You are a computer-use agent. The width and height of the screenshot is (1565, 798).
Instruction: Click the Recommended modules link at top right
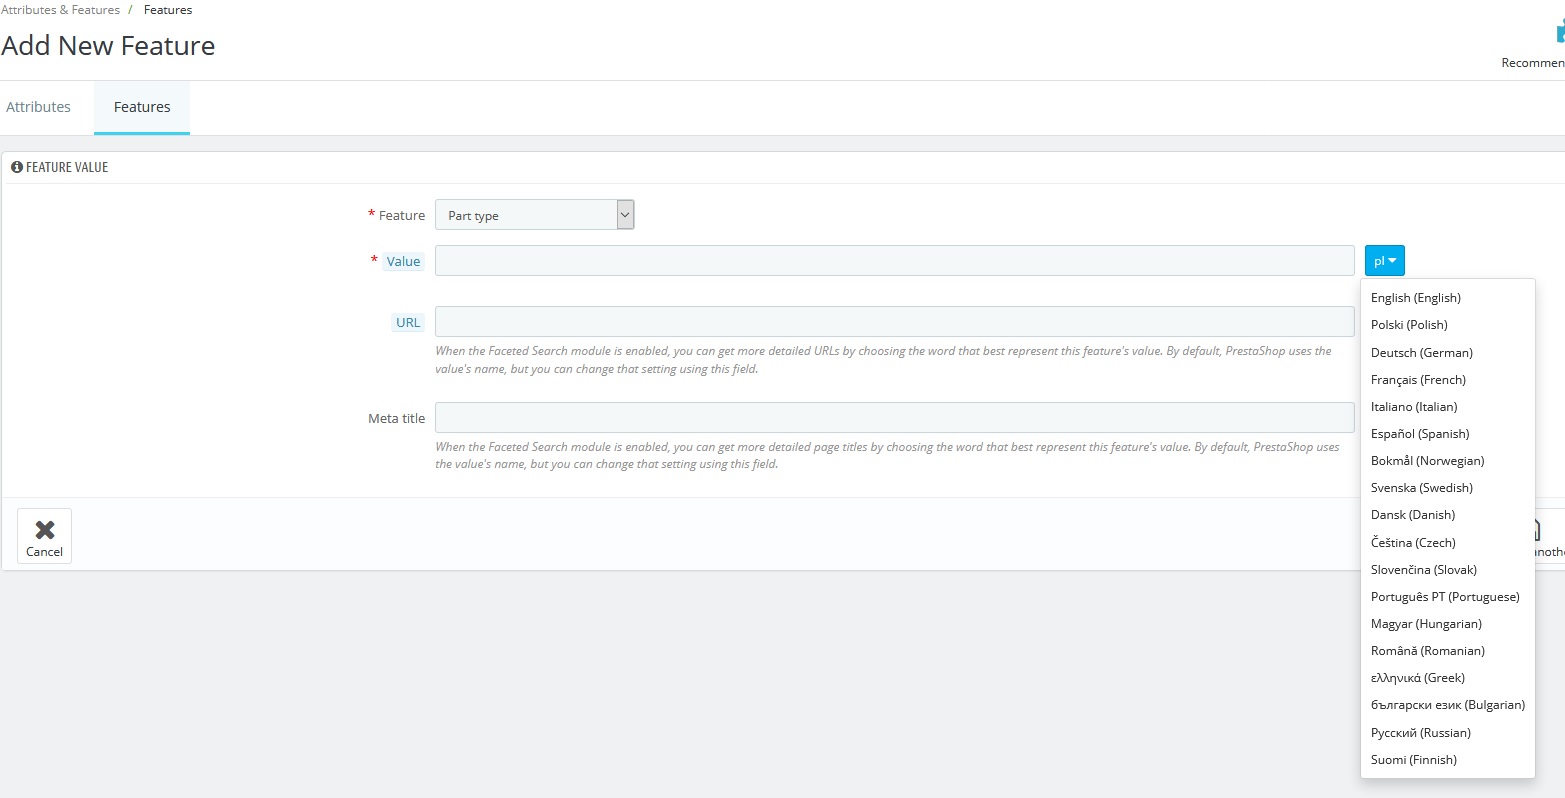click(x=1533, y=45)
